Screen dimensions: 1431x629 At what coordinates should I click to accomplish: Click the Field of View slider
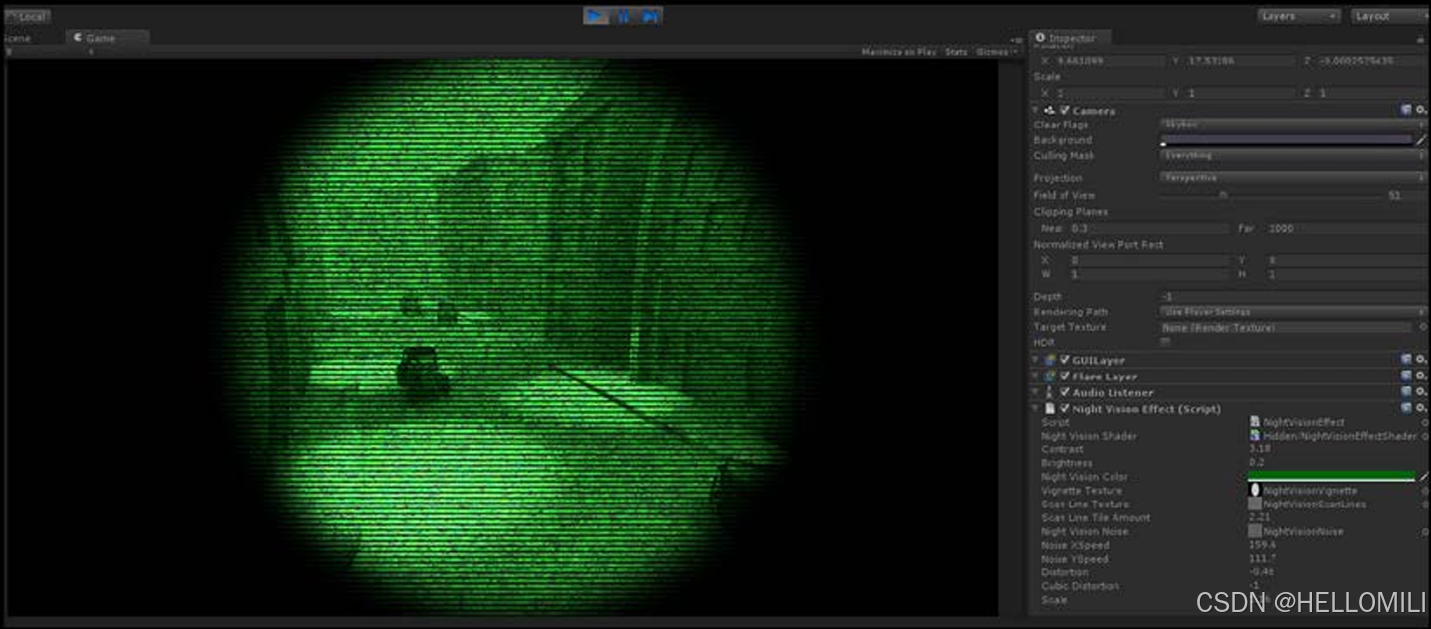1270,195
